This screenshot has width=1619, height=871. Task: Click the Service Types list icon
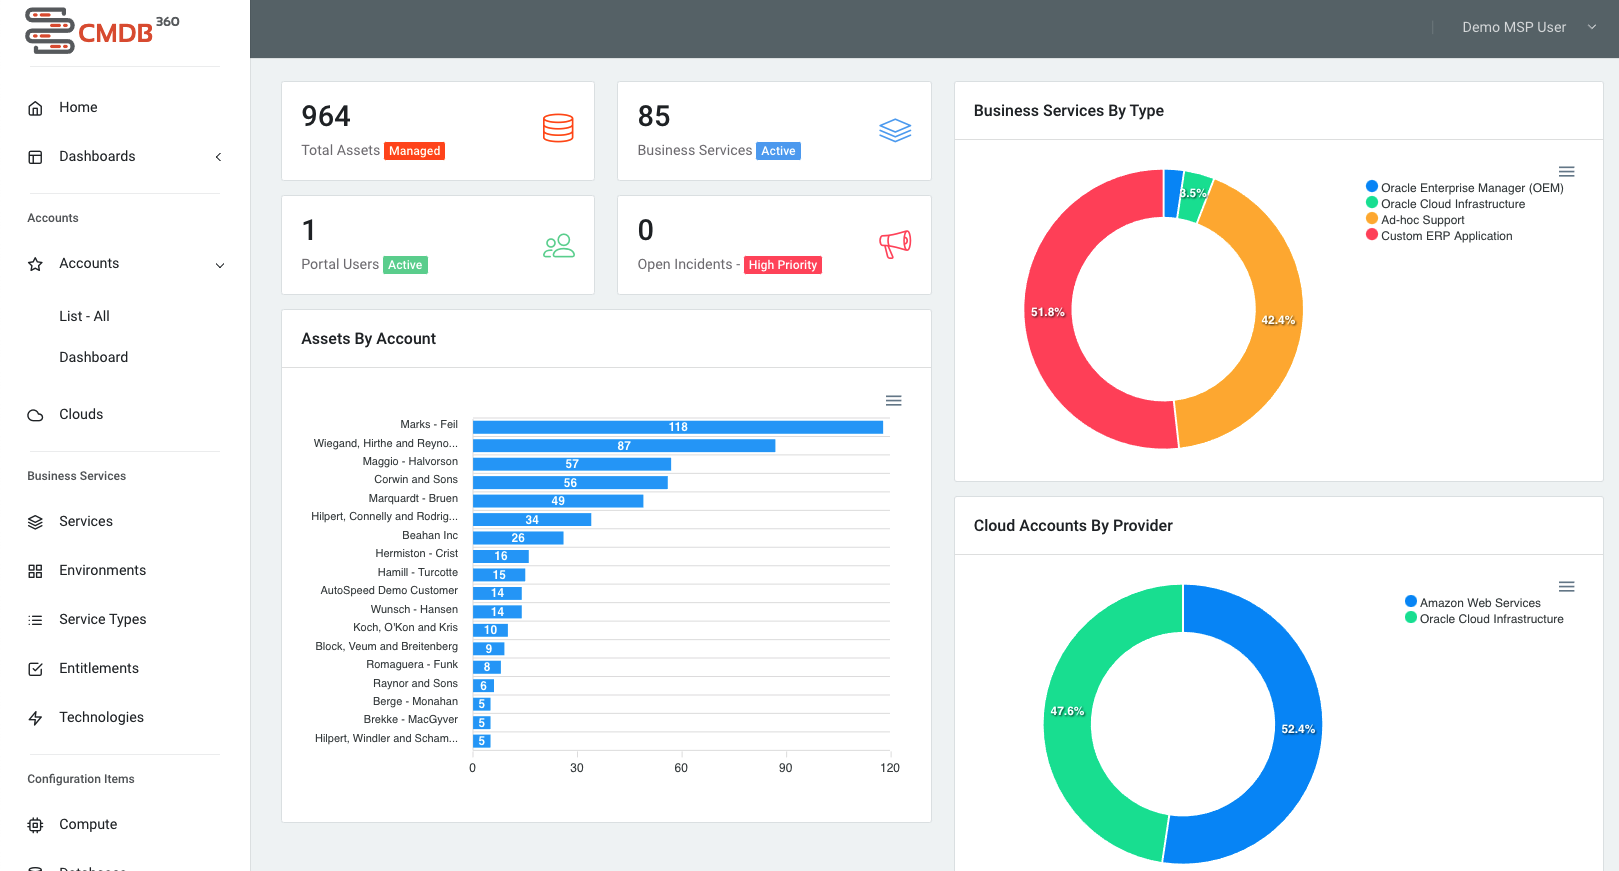(35, 620)
